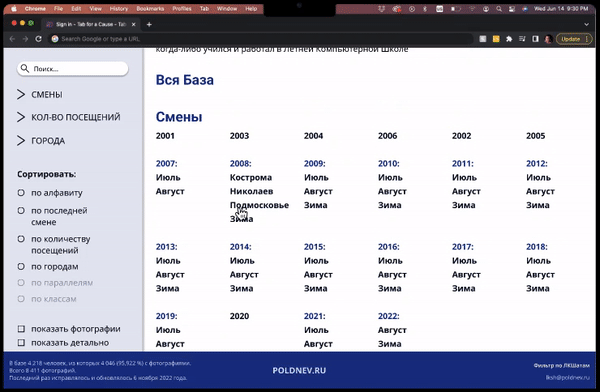Open the History menu
Viewport: 600px width, 392px height.
[119, 8]
